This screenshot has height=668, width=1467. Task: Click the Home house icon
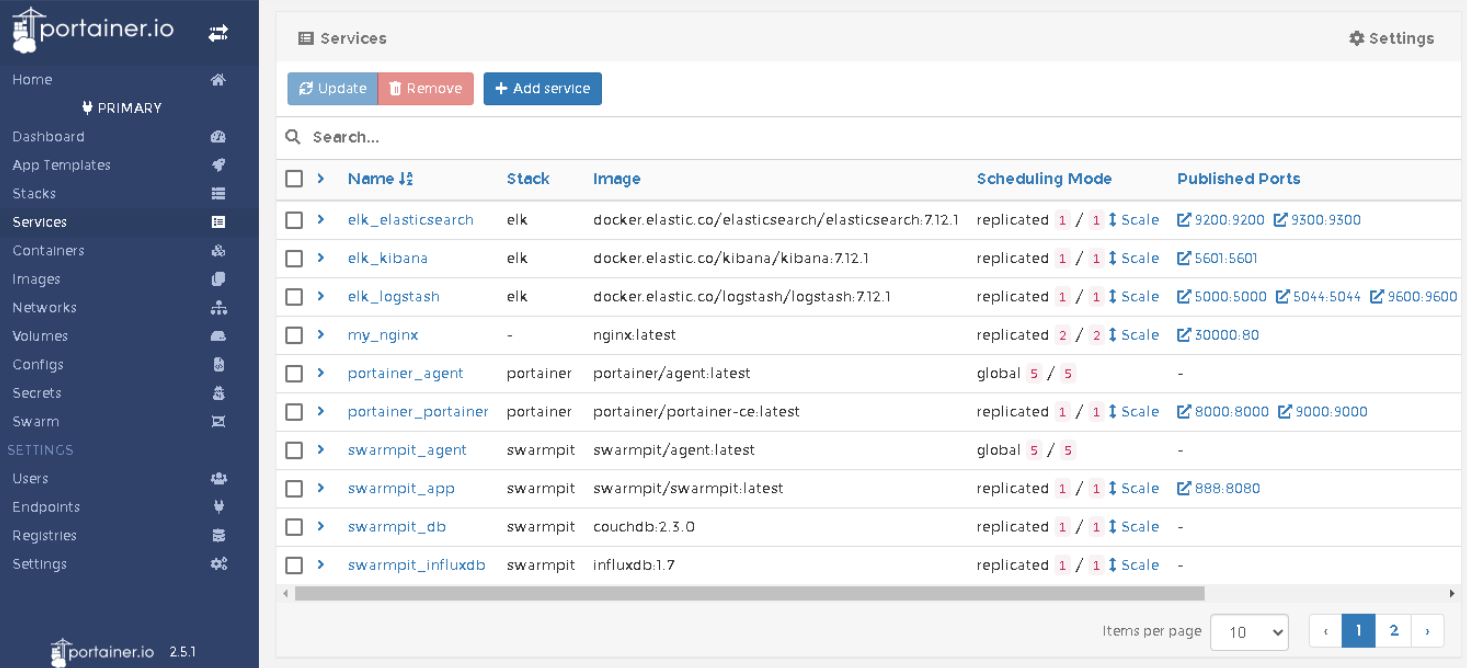[x=218, y=80]
